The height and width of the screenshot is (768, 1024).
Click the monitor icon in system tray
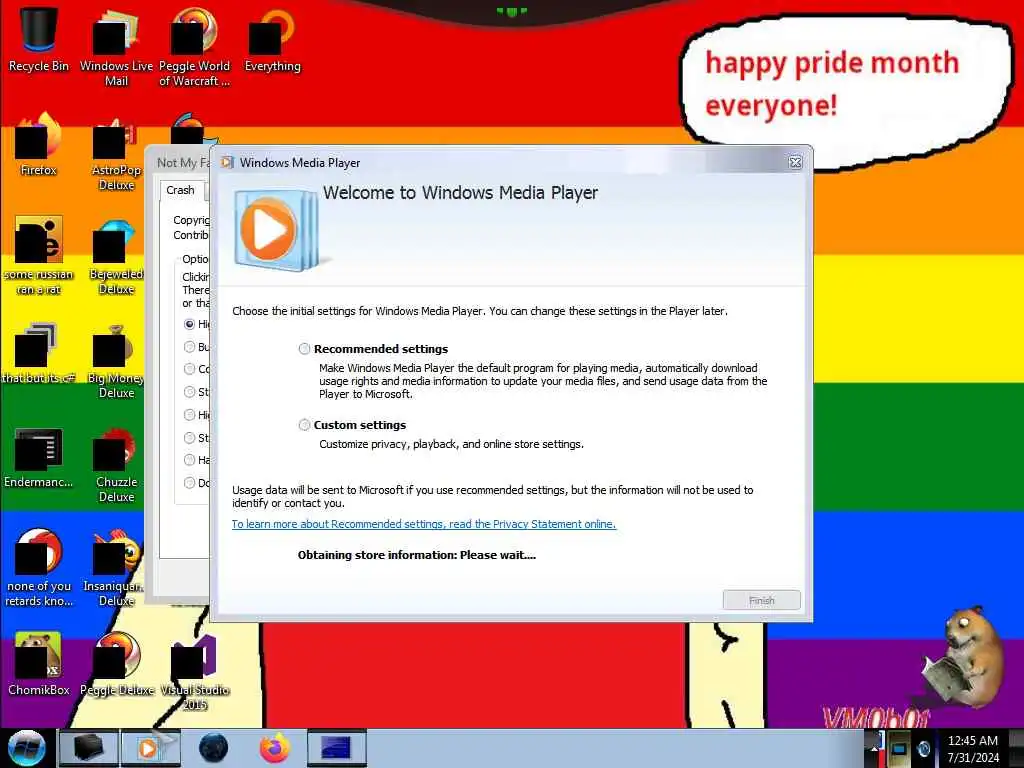coord(899,748)
